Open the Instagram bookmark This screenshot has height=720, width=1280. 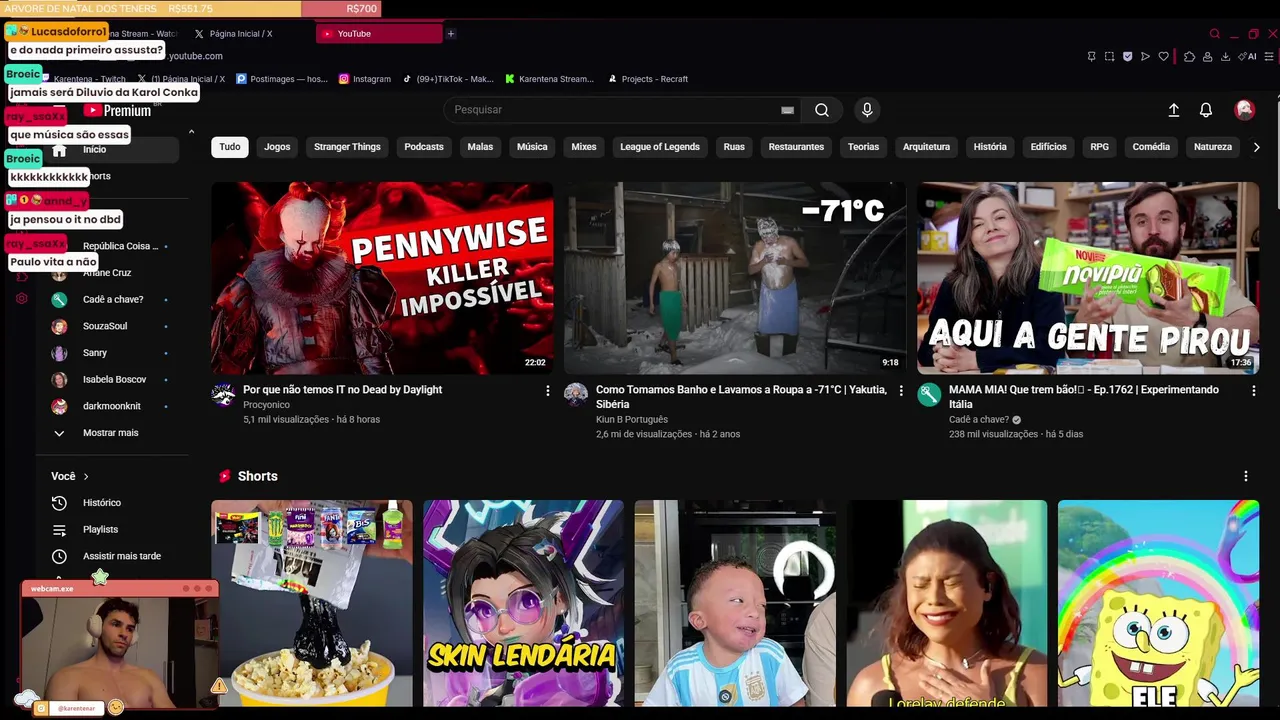[365, 79]
